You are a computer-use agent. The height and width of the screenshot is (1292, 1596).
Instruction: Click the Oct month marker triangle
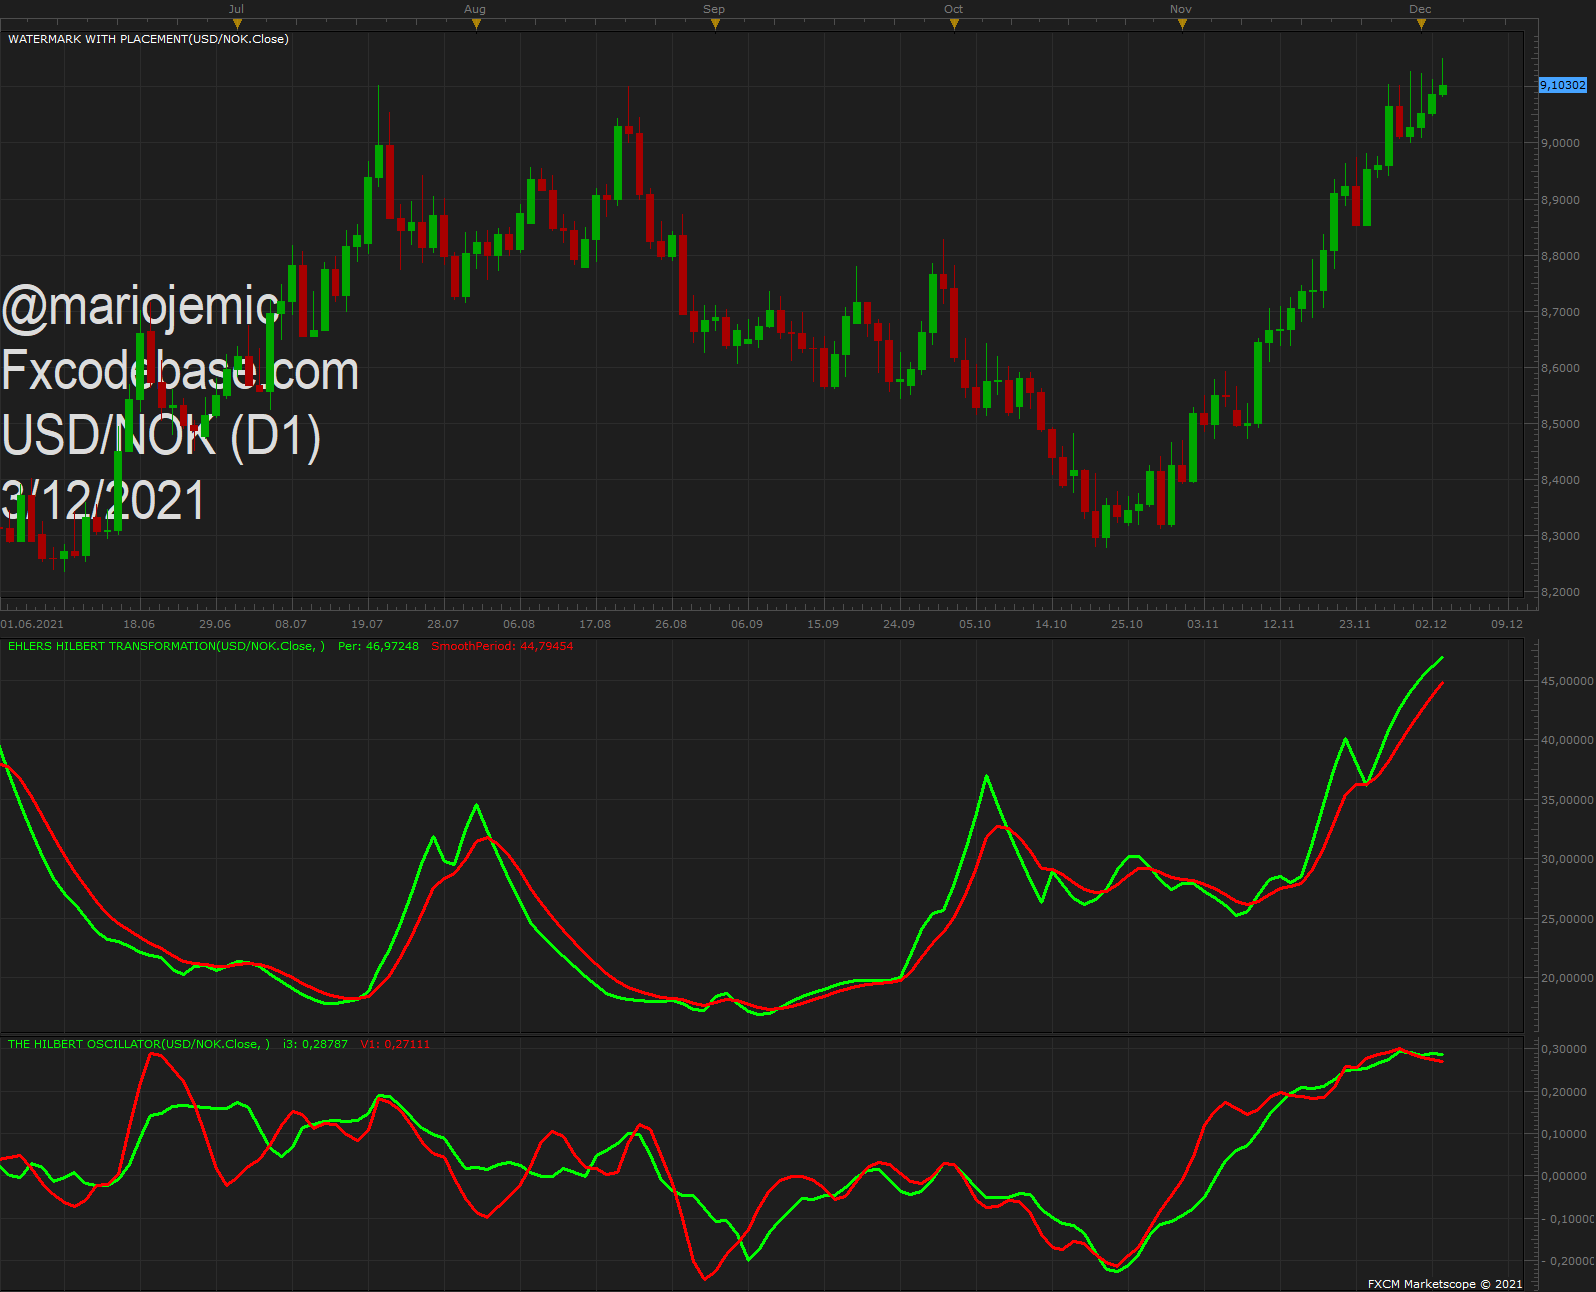pyautogui.click(x=954, y=24)
